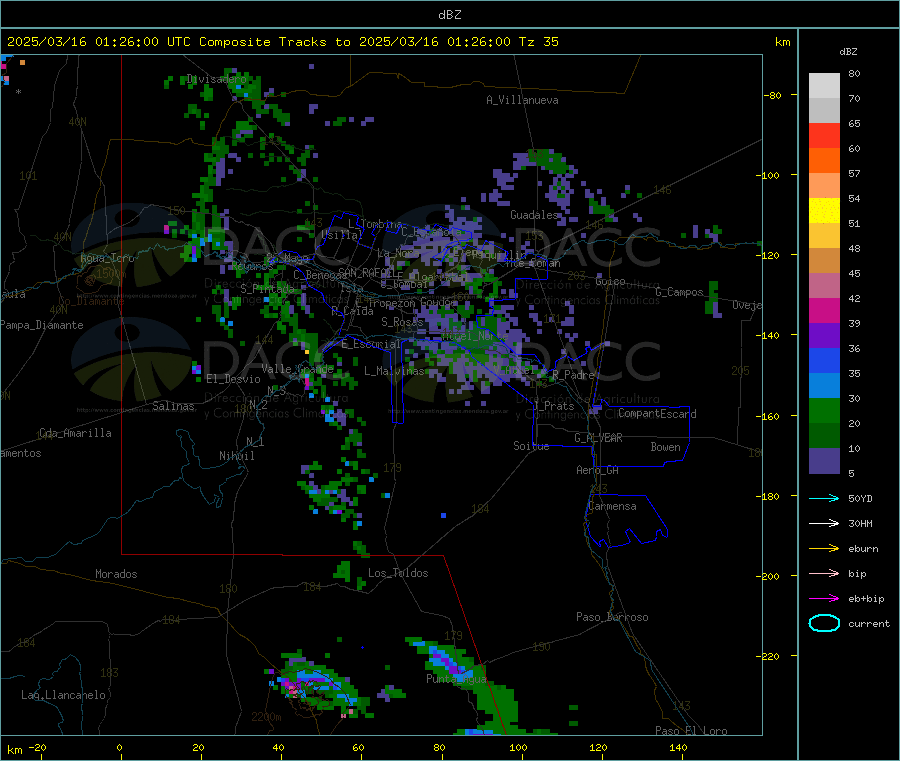Click the 'eburn' legend label

pos(863,549)
